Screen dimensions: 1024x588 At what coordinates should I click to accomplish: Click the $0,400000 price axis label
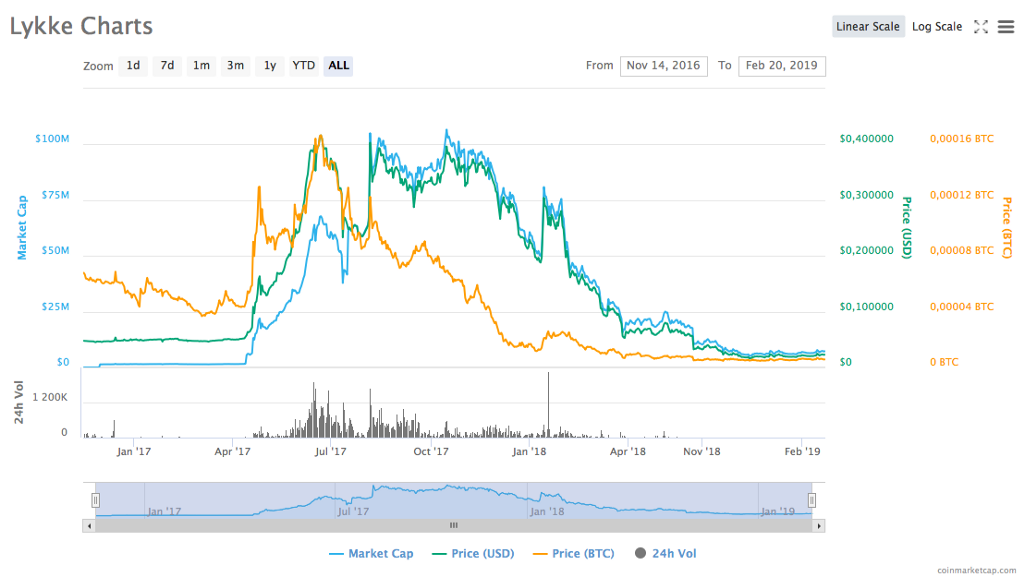[x=867, y=139]
